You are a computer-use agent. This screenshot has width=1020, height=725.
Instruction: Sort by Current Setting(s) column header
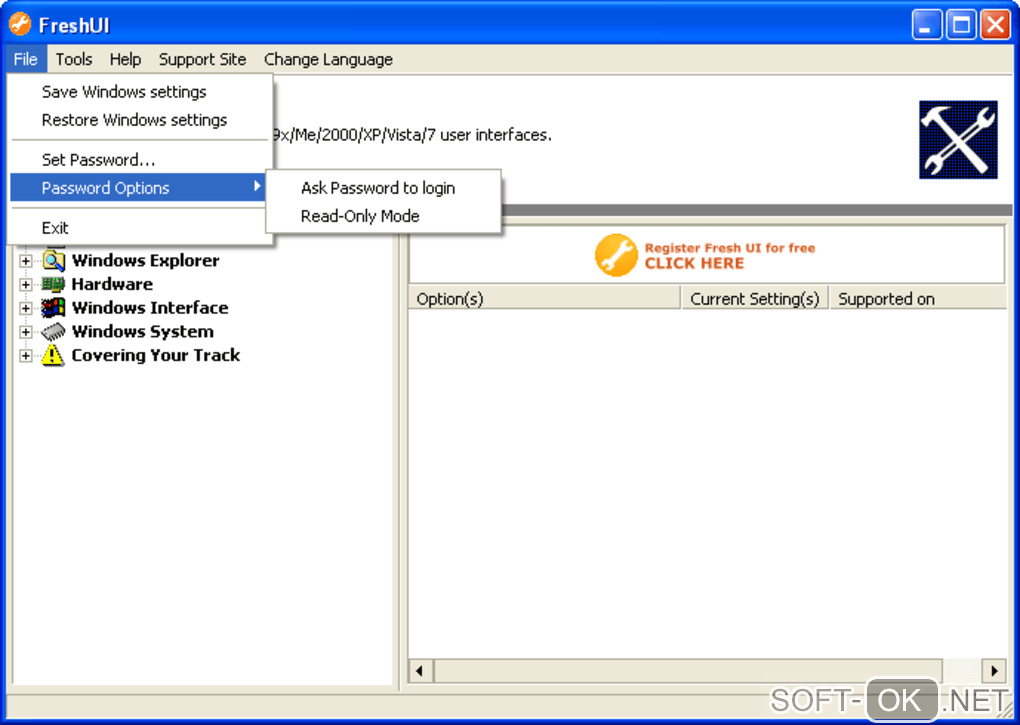click(755, 298)
